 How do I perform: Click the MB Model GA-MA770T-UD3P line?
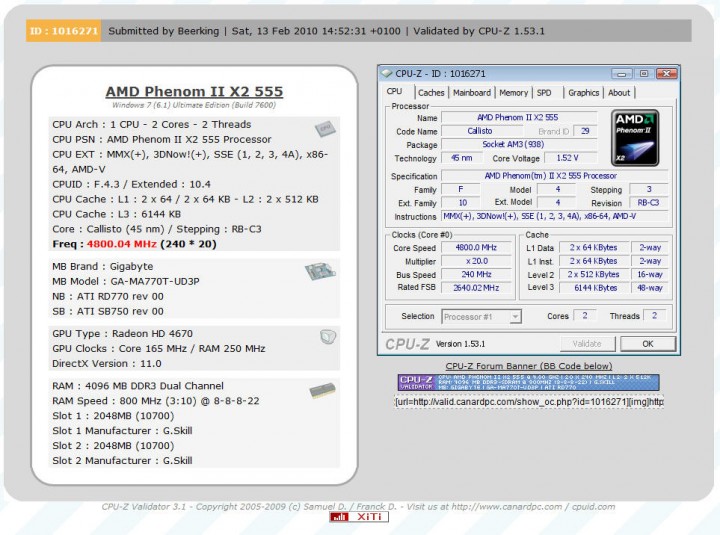coord(126,282)
